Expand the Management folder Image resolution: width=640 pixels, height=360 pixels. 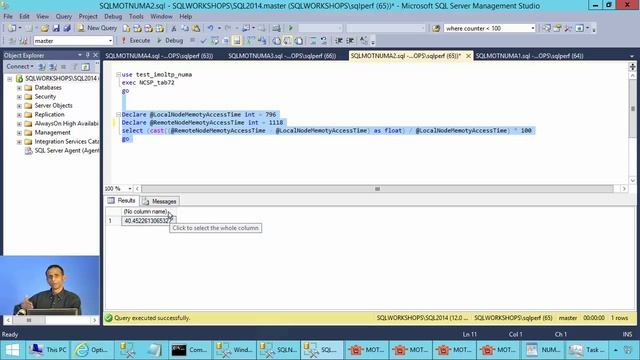pos(19,133)
